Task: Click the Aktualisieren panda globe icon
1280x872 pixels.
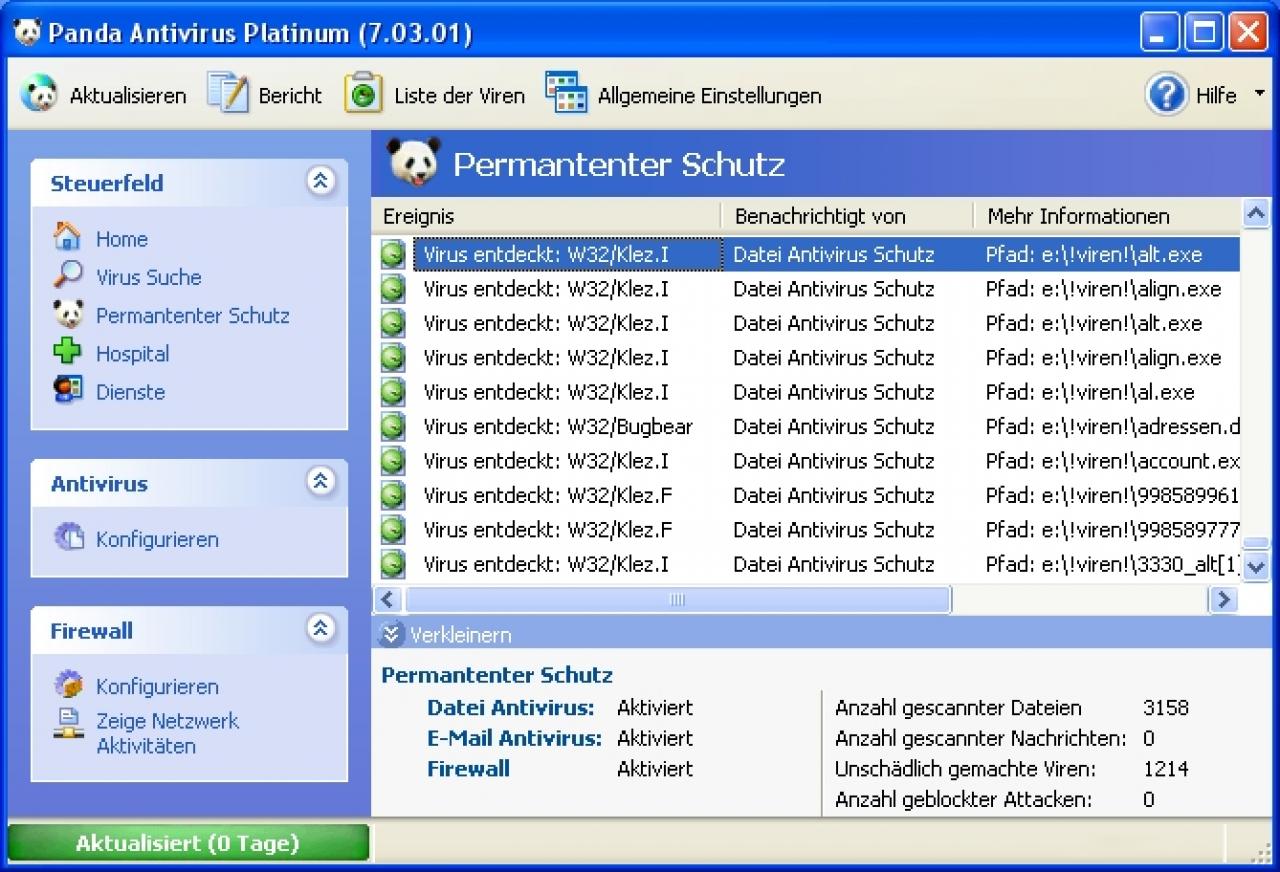Action: coord(39,95)
